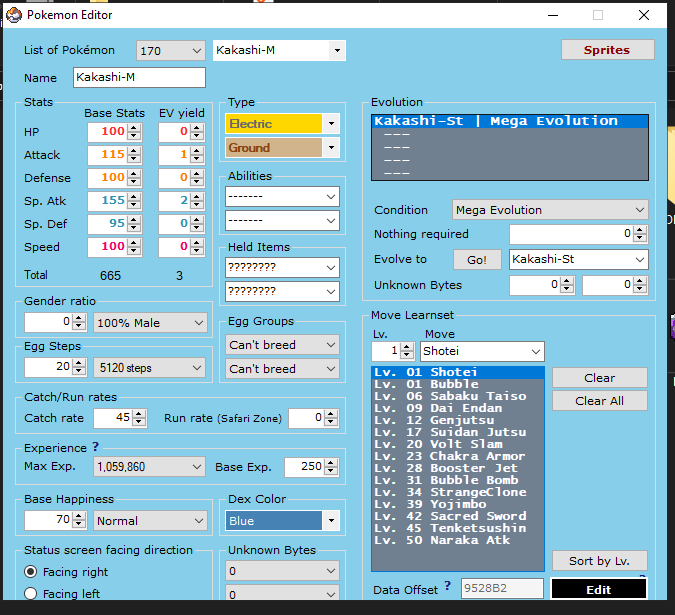Increase the Catch rate value
The image size is (675, 615).
point(140,413)
